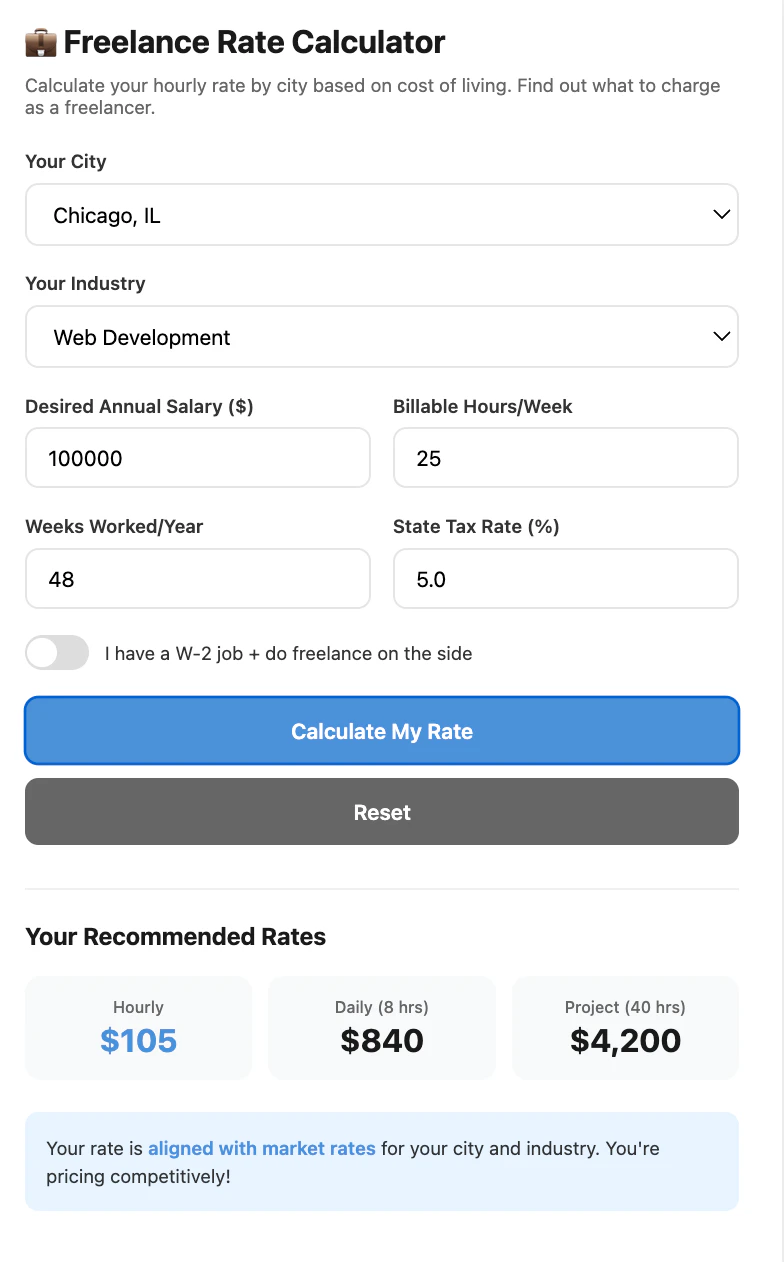Click the aligned with market rates text
The height and width of the screenshot is (1262, 784).
tap(261, 1148)
